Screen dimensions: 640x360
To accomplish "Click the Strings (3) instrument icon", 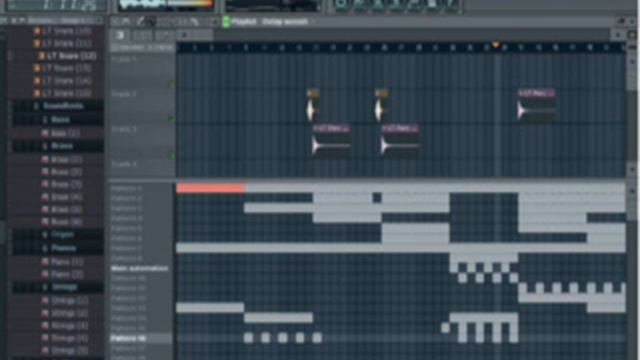I will (x=45, y=325).
